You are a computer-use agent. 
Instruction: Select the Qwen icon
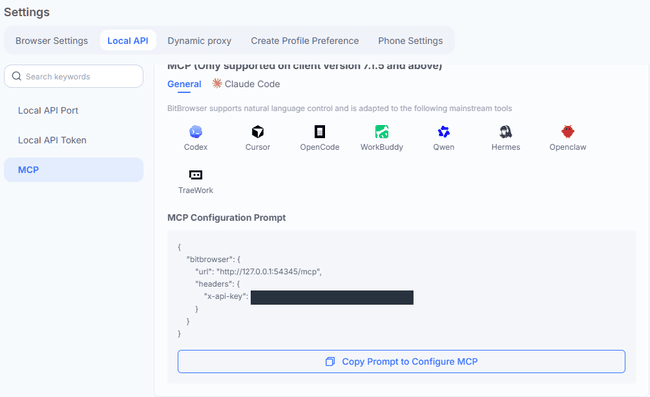point(444,132)
